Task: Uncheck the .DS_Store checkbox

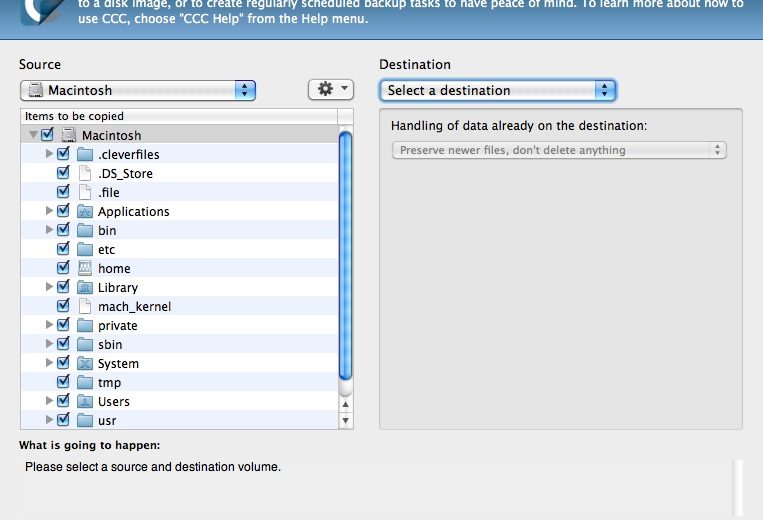Action: click(x=63, y=172)
